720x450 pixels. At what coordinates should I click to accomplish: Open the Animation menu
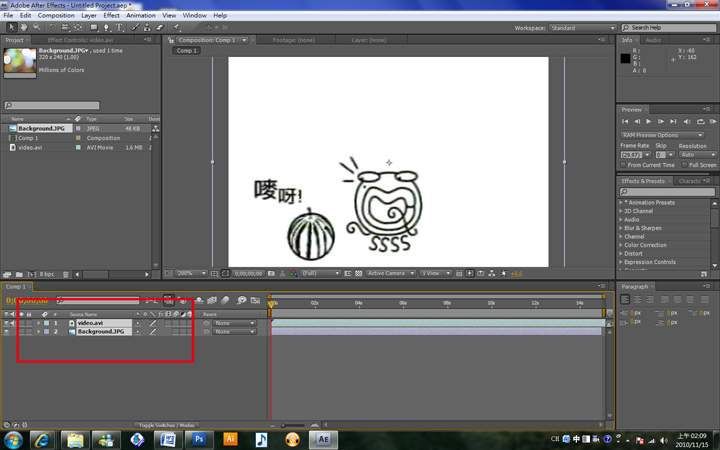pos(141,15)
